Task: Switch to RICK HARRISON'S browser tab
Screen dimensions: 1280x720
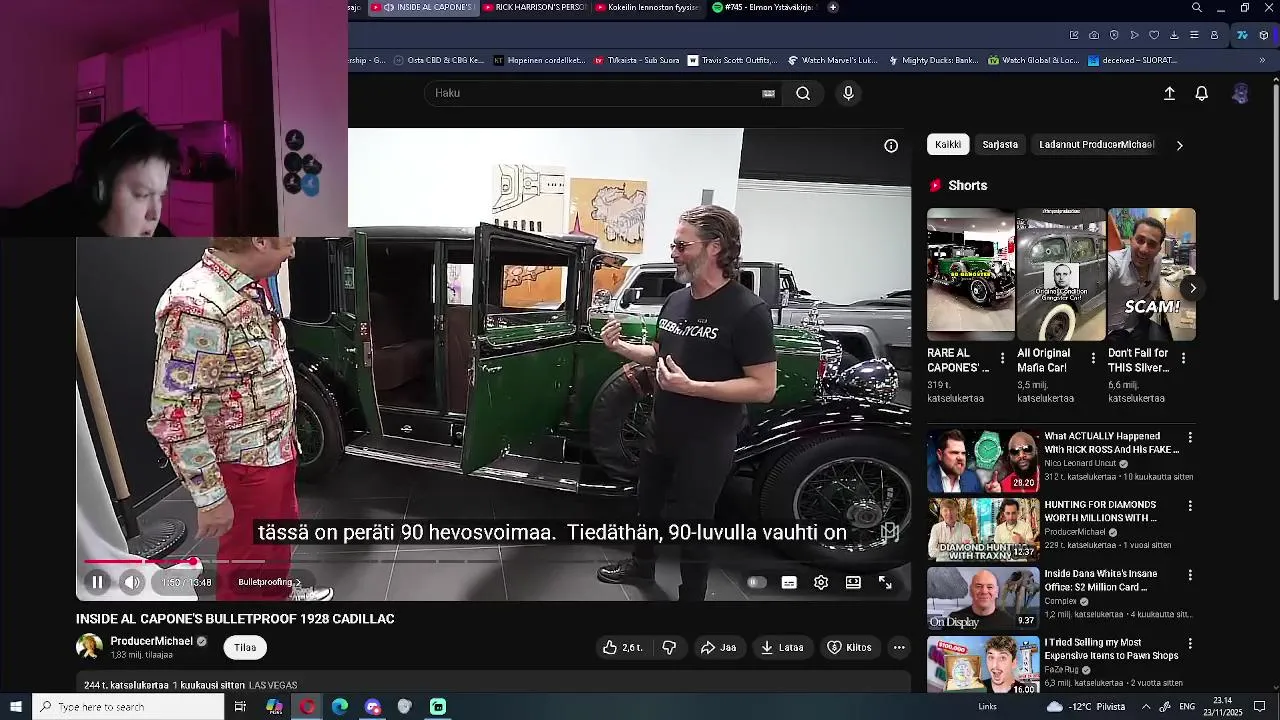Action: (x=535, y=7)
